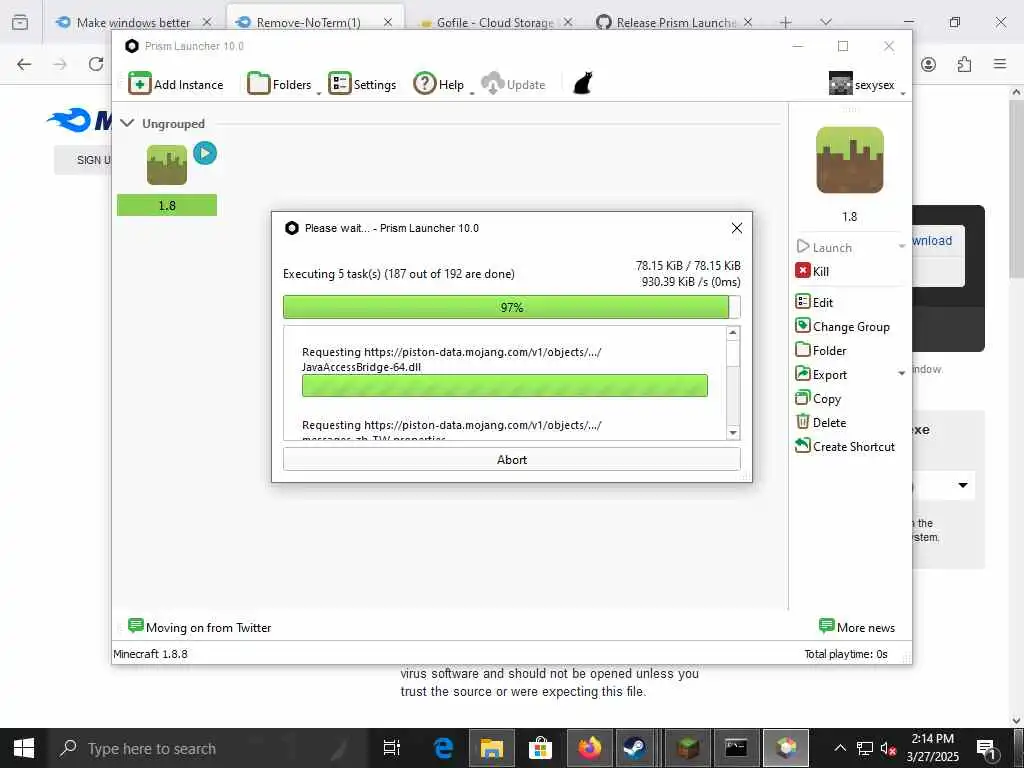
Task: Open Moving on from Twitter news
Action: tap(200, 627)
